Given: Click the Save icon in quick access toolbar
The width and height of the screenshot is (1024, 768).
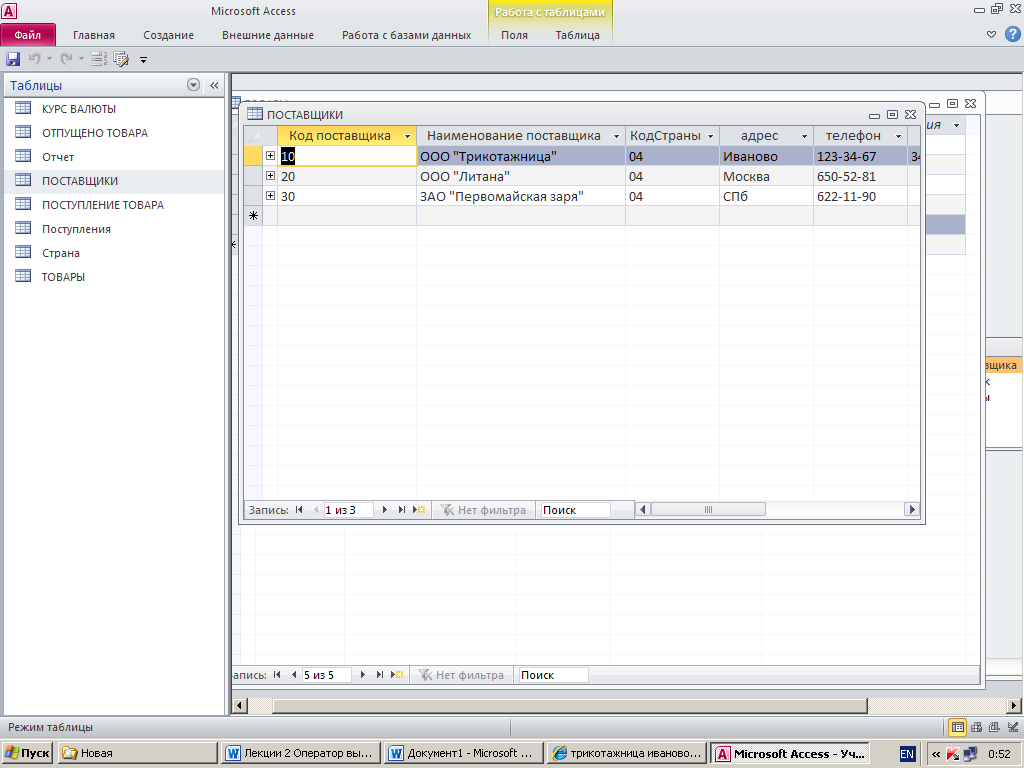Looking at the screenshot, I should (13, 59).
